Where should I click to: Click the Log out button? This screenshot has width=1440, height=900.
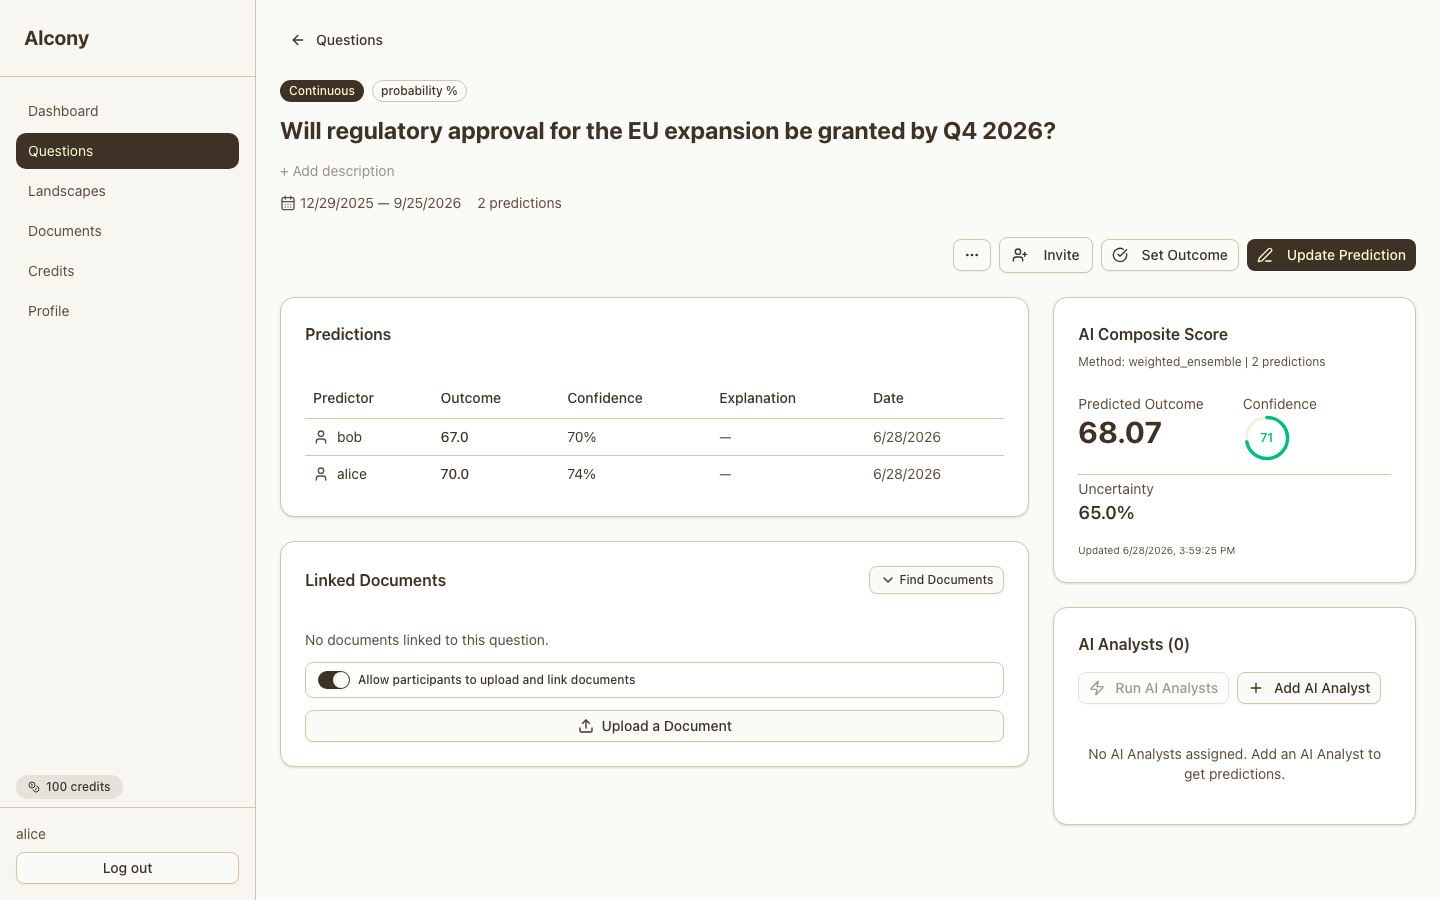(127, 868)
